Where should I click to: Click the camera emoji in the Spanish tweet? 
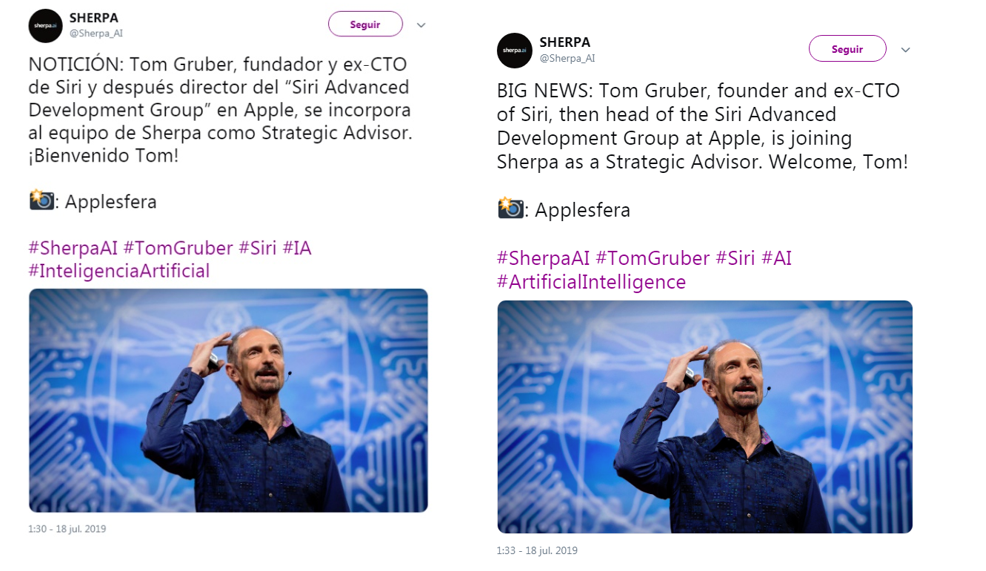42,200
